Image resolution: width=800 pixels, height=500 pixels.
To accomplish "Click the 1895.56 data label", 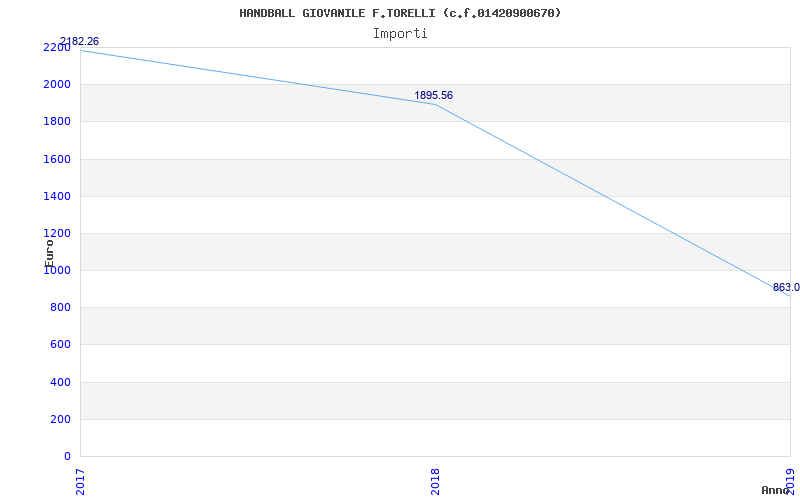I will click(433, 95).
